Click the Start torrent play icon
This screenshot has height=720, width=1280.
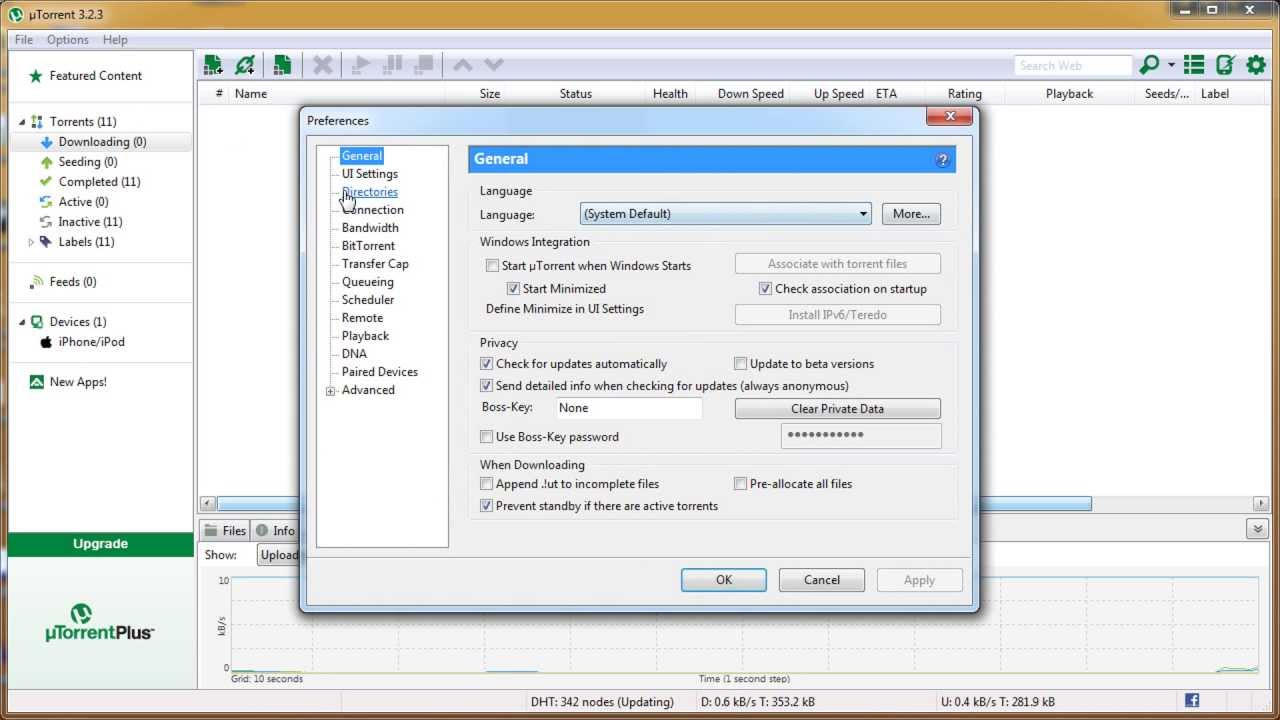coord(361,65)
